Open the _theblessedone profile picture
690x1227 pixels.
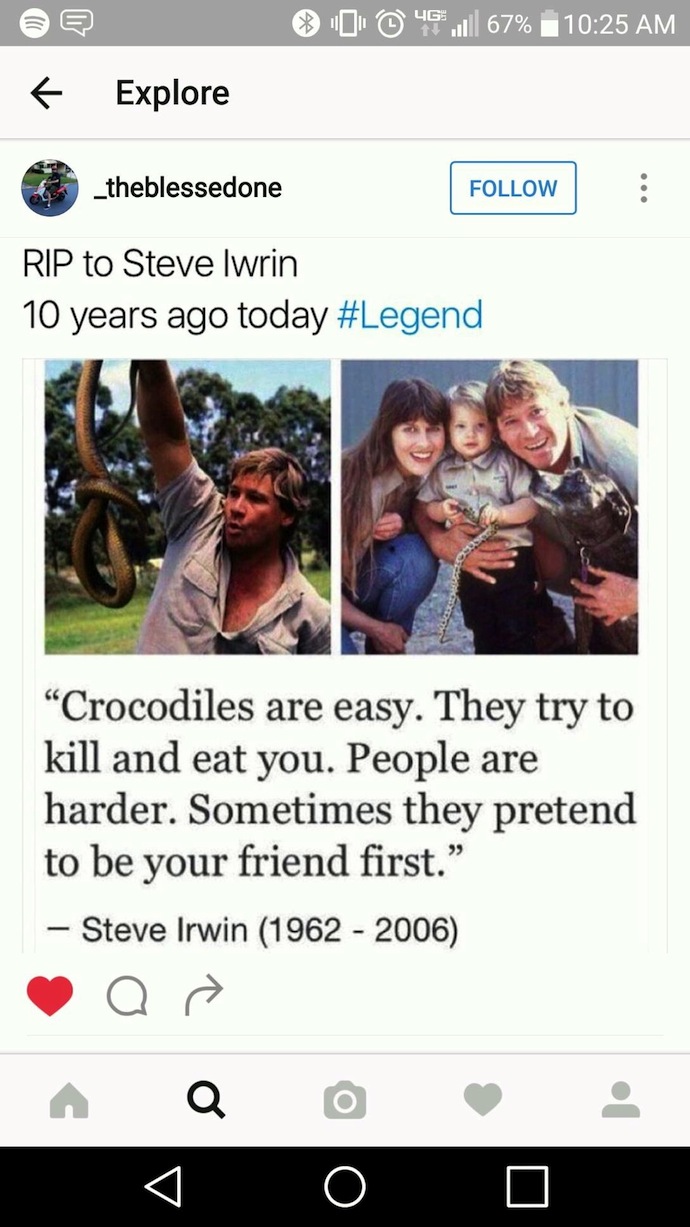point(50,188)
